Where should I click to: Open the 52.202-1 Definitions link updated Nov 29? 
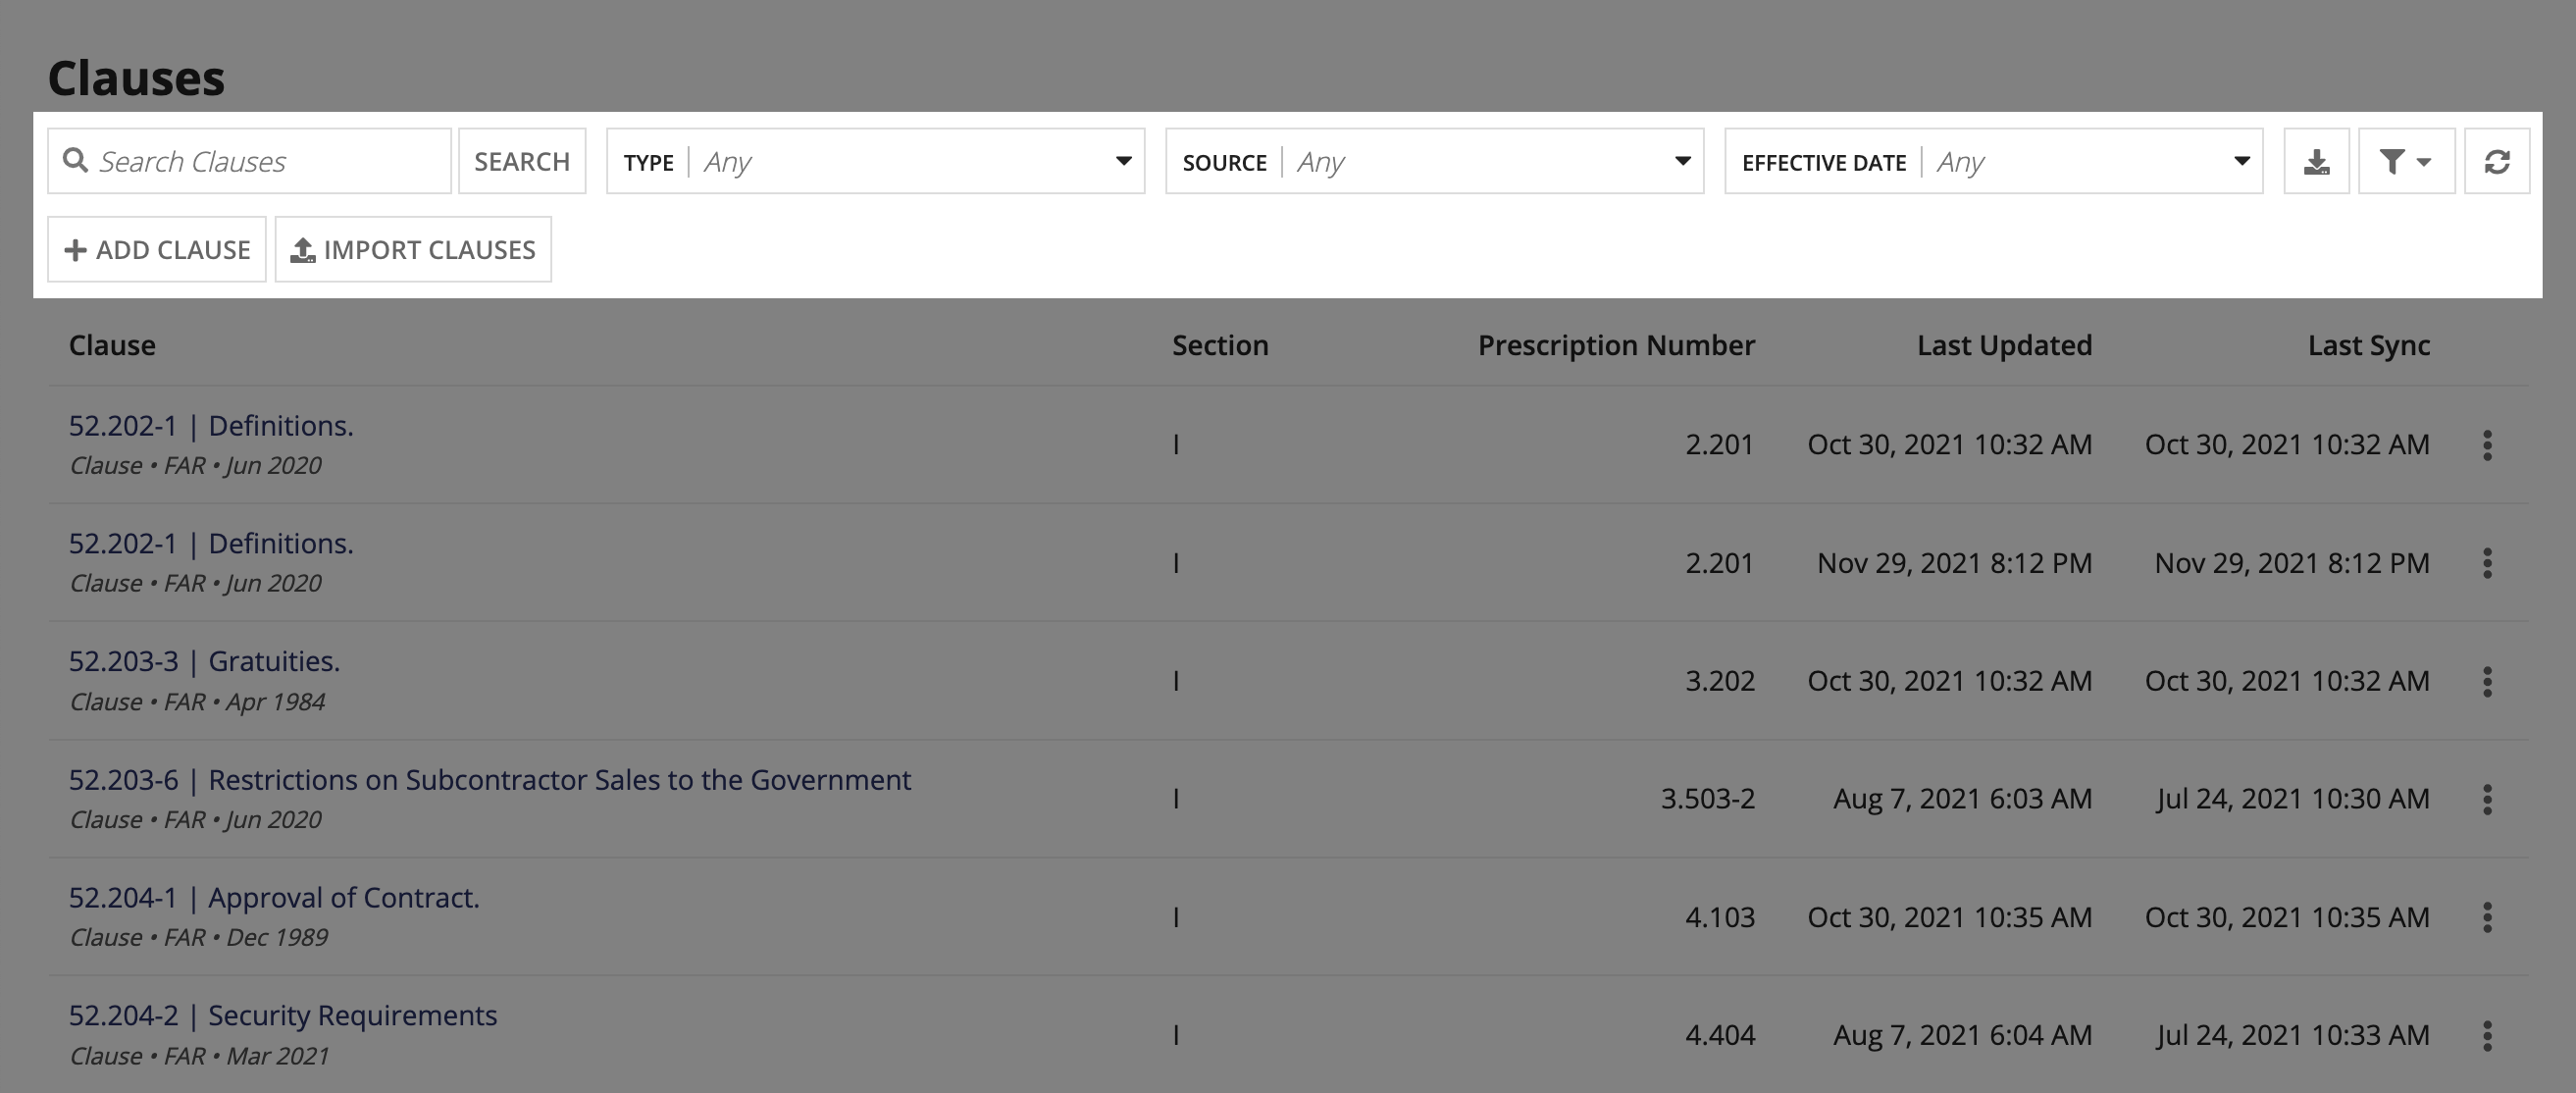[211, 543]
